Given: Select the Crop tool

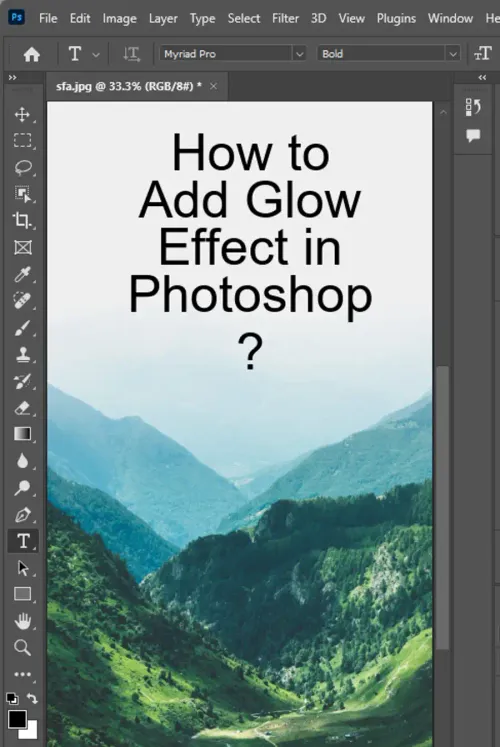Looking at the screenshot, I should 22,221.
